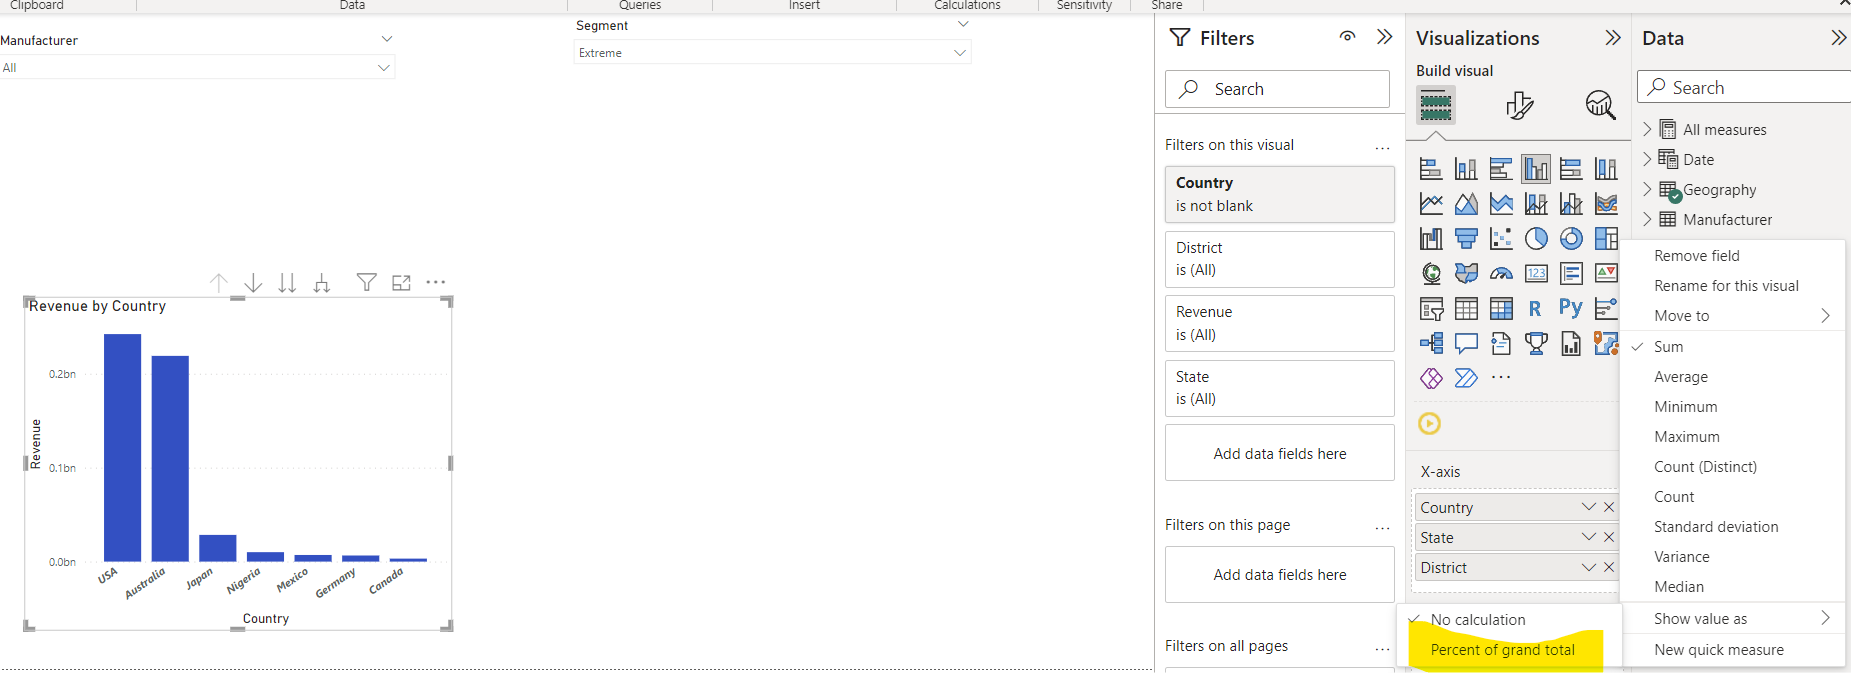Select the checked Sum aggregation
Screen dimensions: 1851x688
coord(1668,347)
